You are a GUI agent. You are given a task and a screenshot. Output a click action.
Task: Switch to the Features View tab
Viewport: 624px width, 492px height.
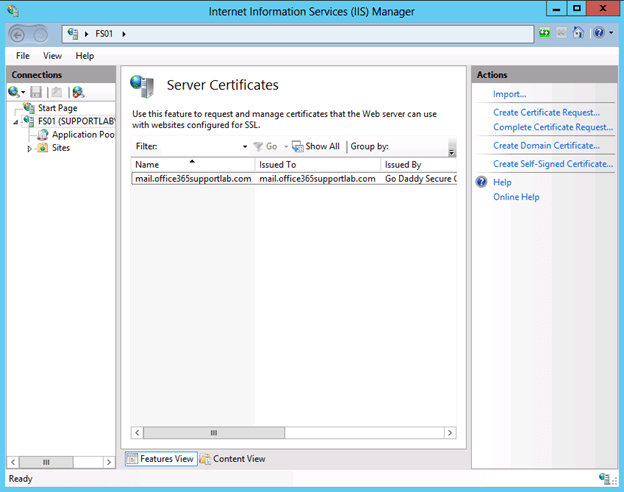(x=161, y=459)
